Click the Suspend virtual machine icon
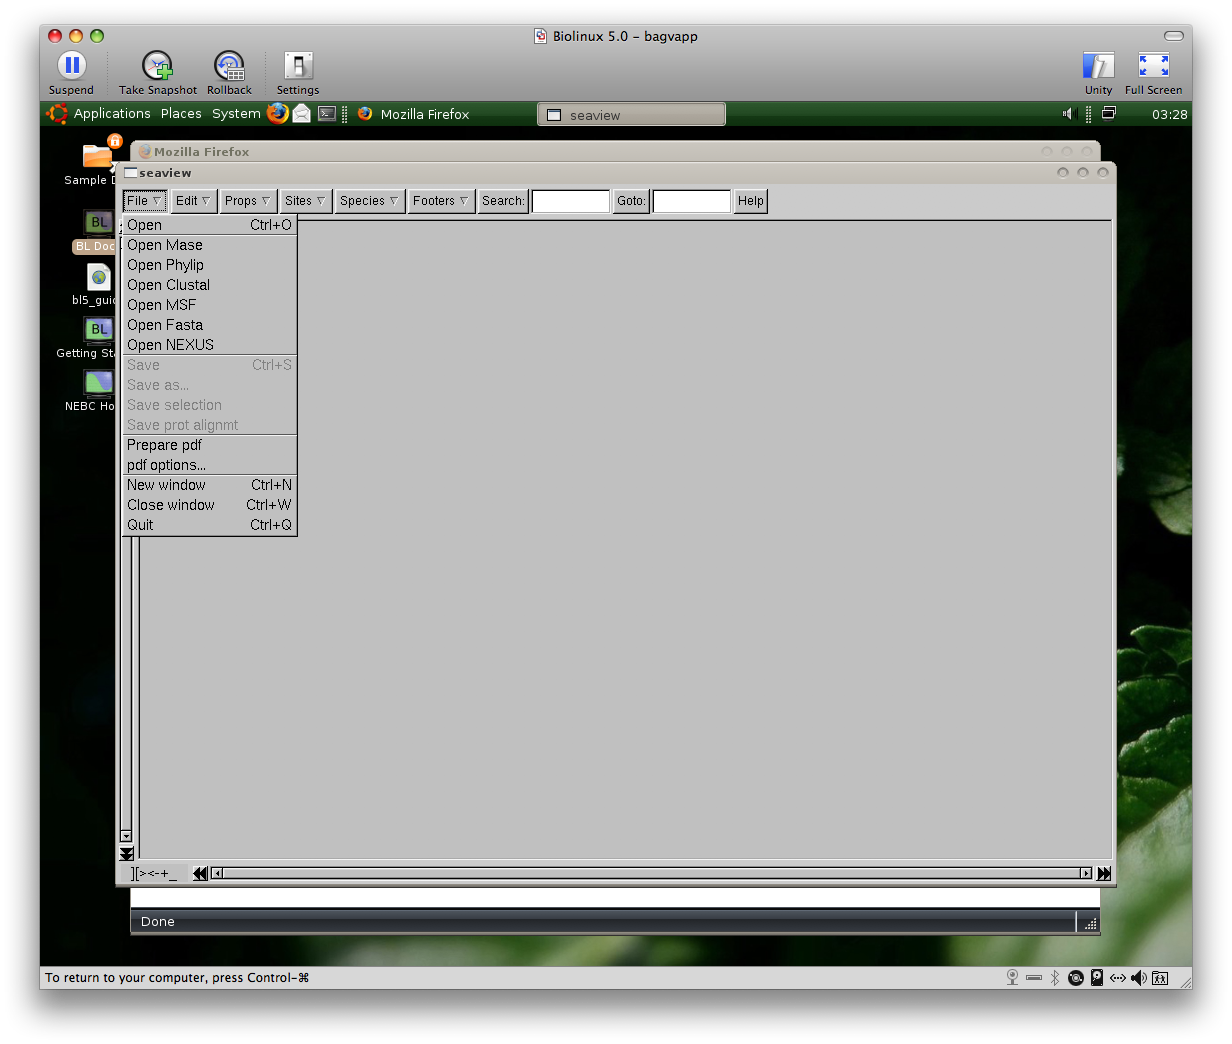Screen dimensions: 1232x1044 [71, 66]
